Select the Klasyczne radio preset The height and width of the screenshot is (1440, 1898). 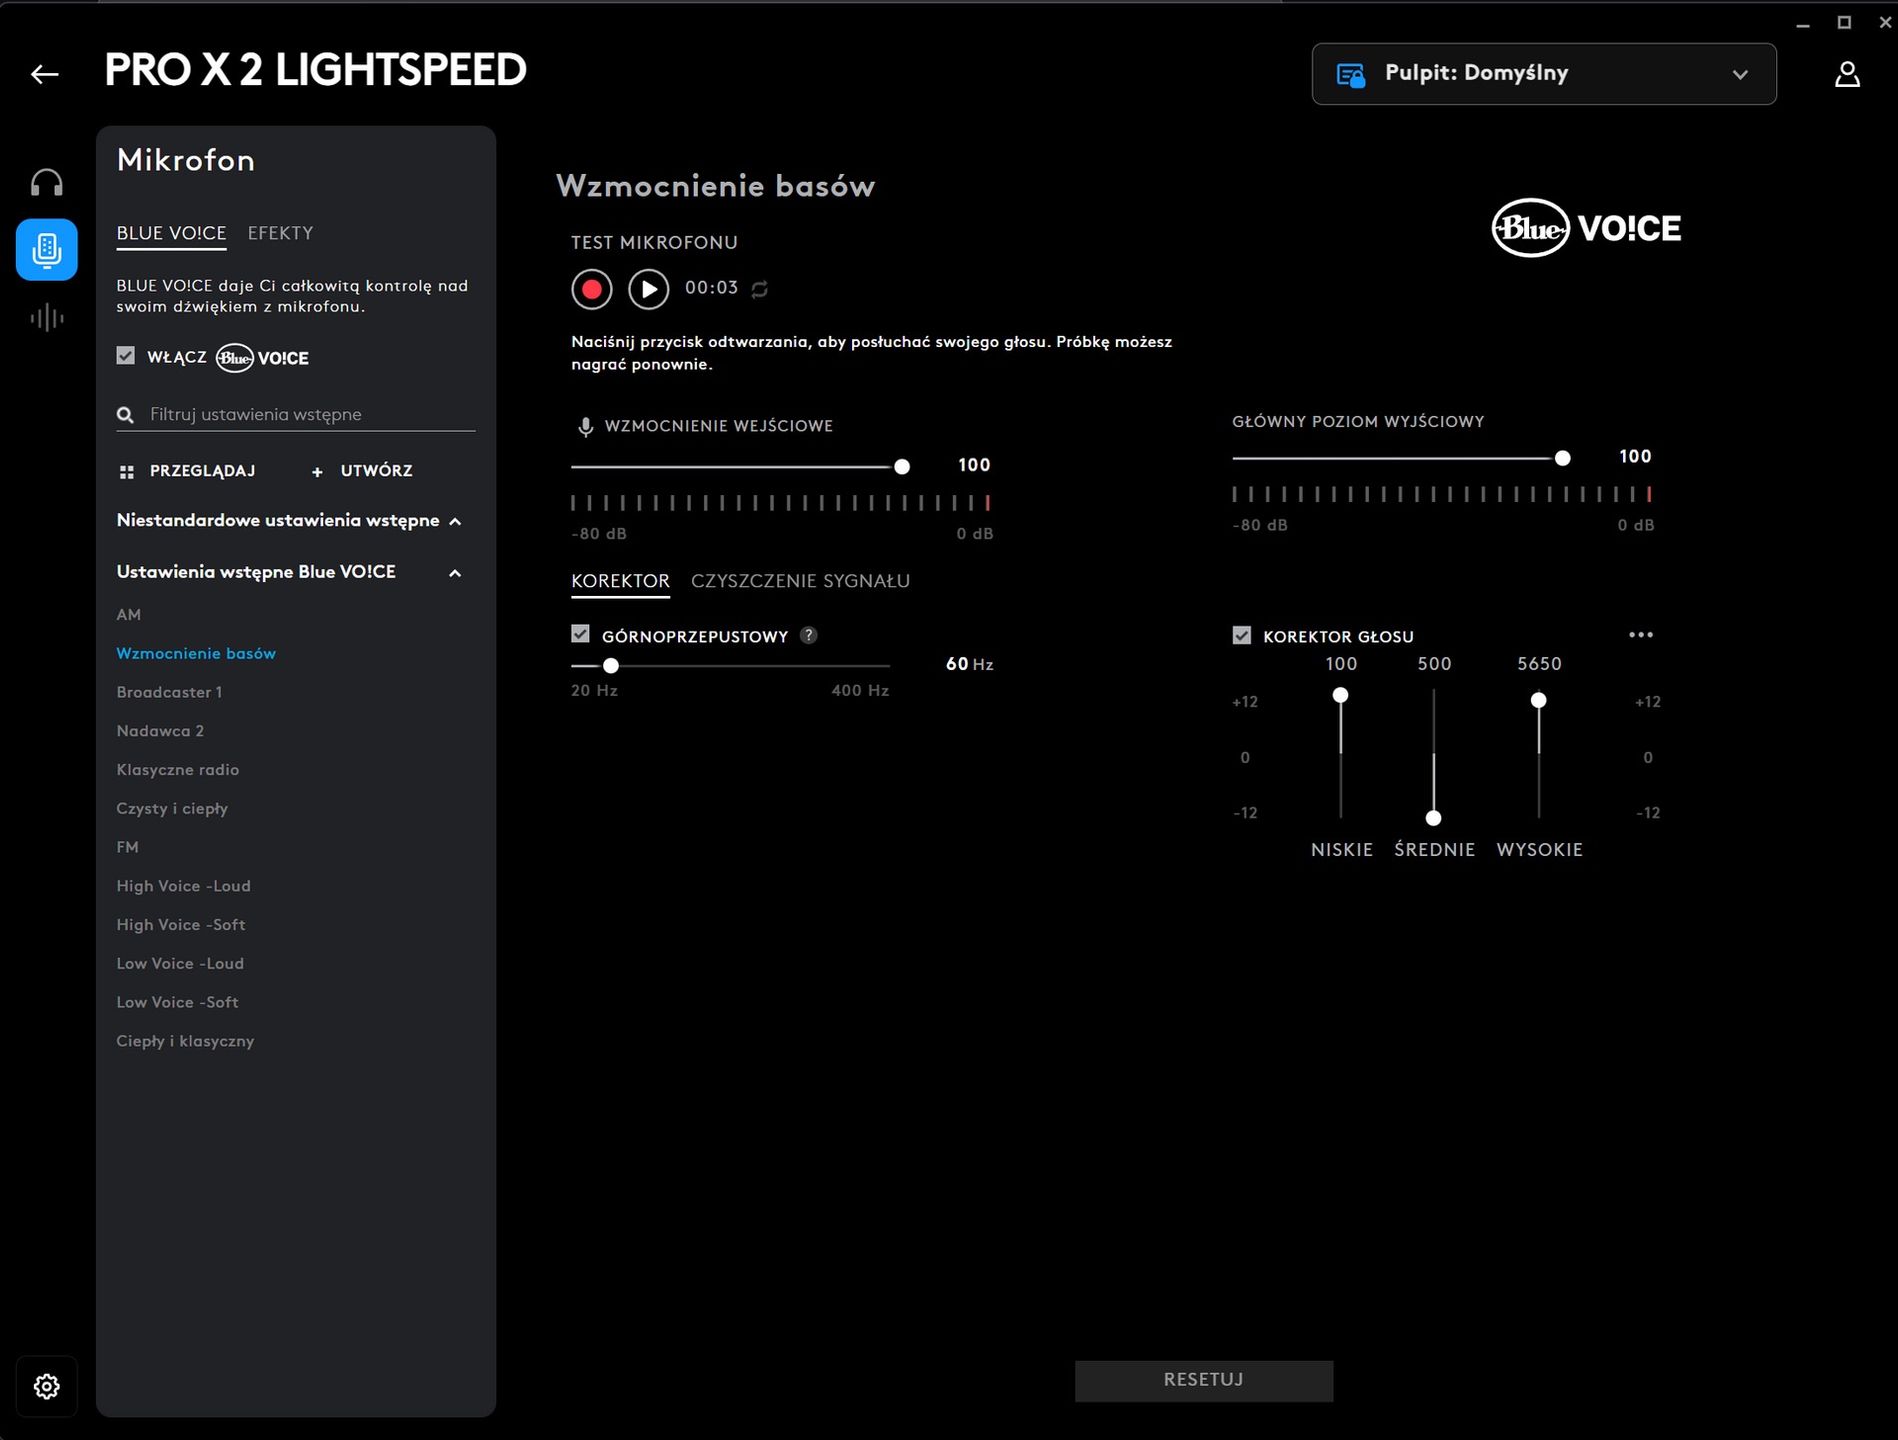[178, 770]
